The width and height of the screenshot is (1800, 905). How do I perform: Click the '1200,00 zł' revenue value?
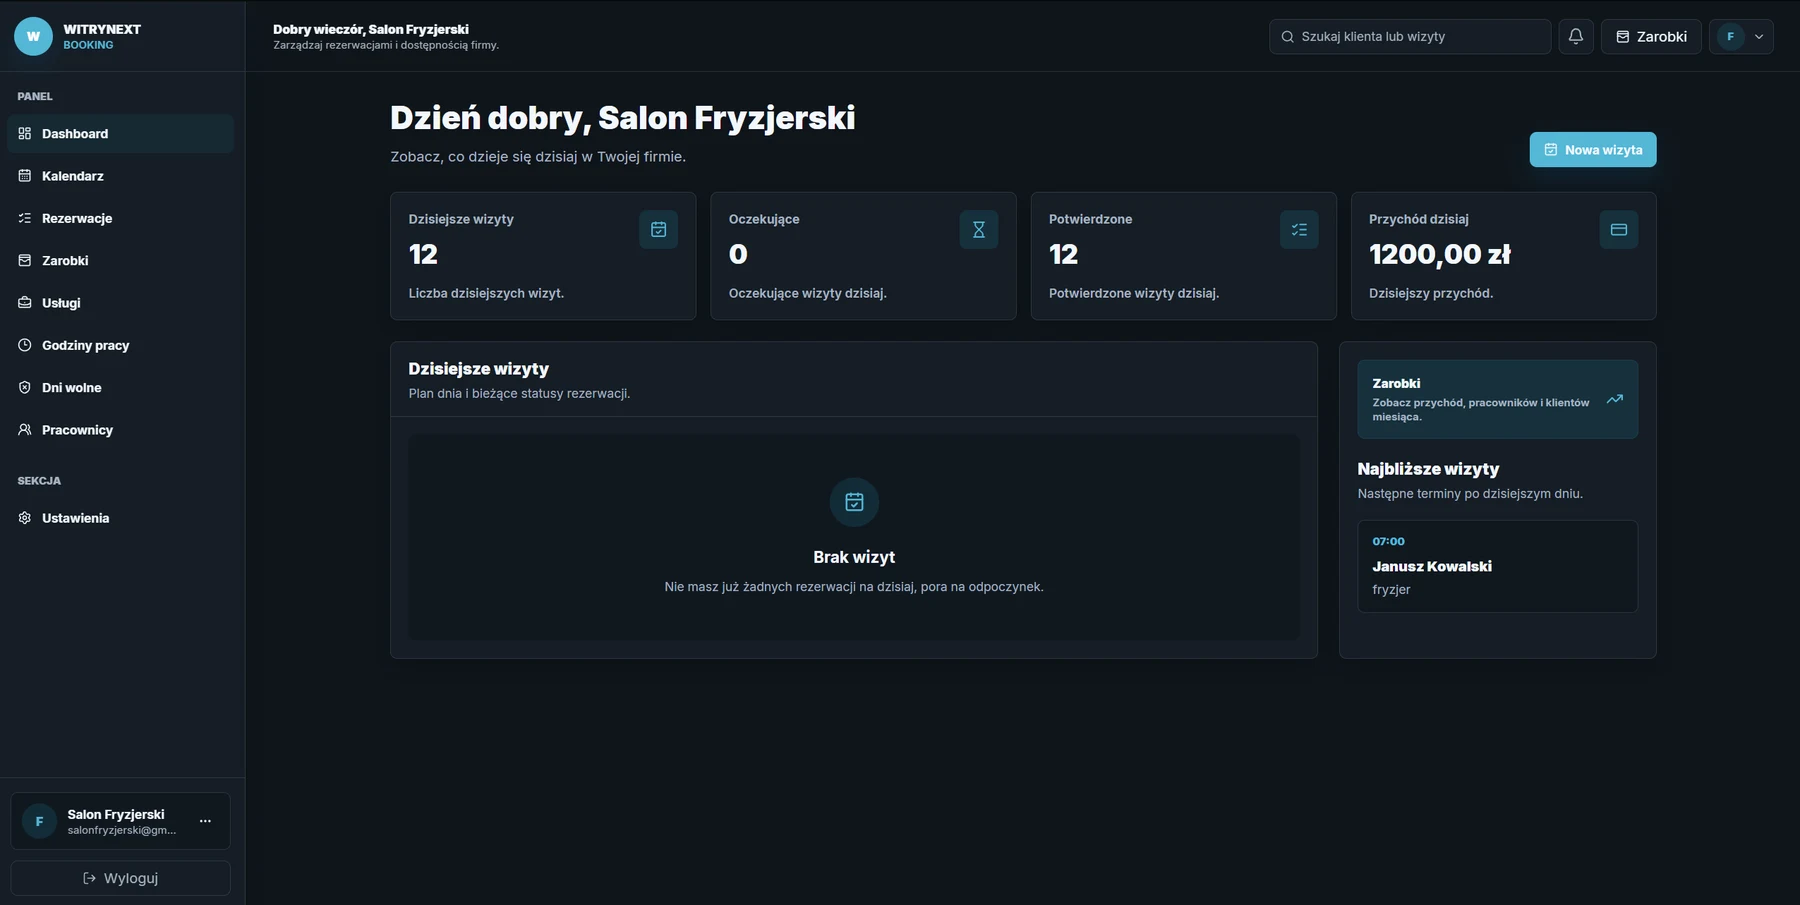(1440, 255)
